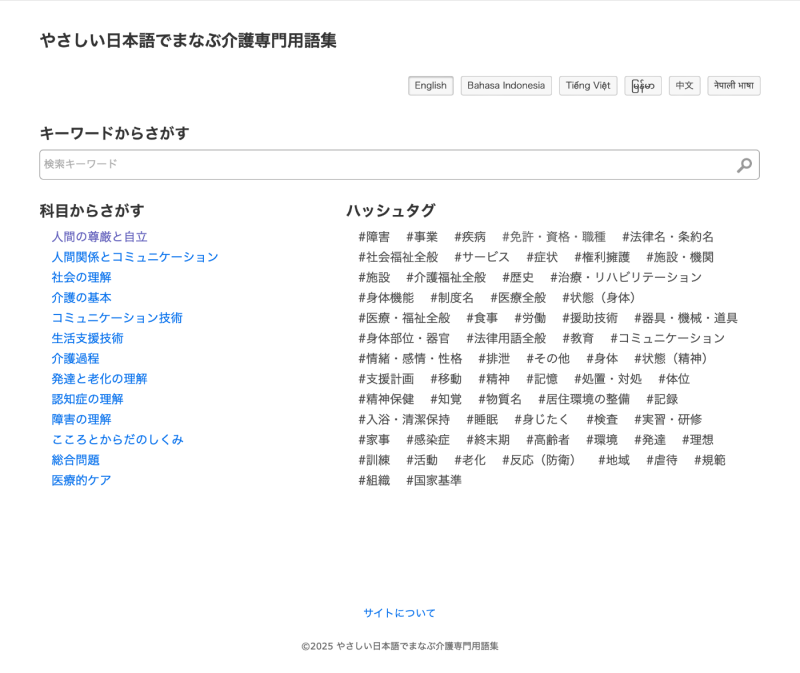Open the サイトについて footer link
The height and width of the screenshot is (673, 800).
(x=399, y=613)
